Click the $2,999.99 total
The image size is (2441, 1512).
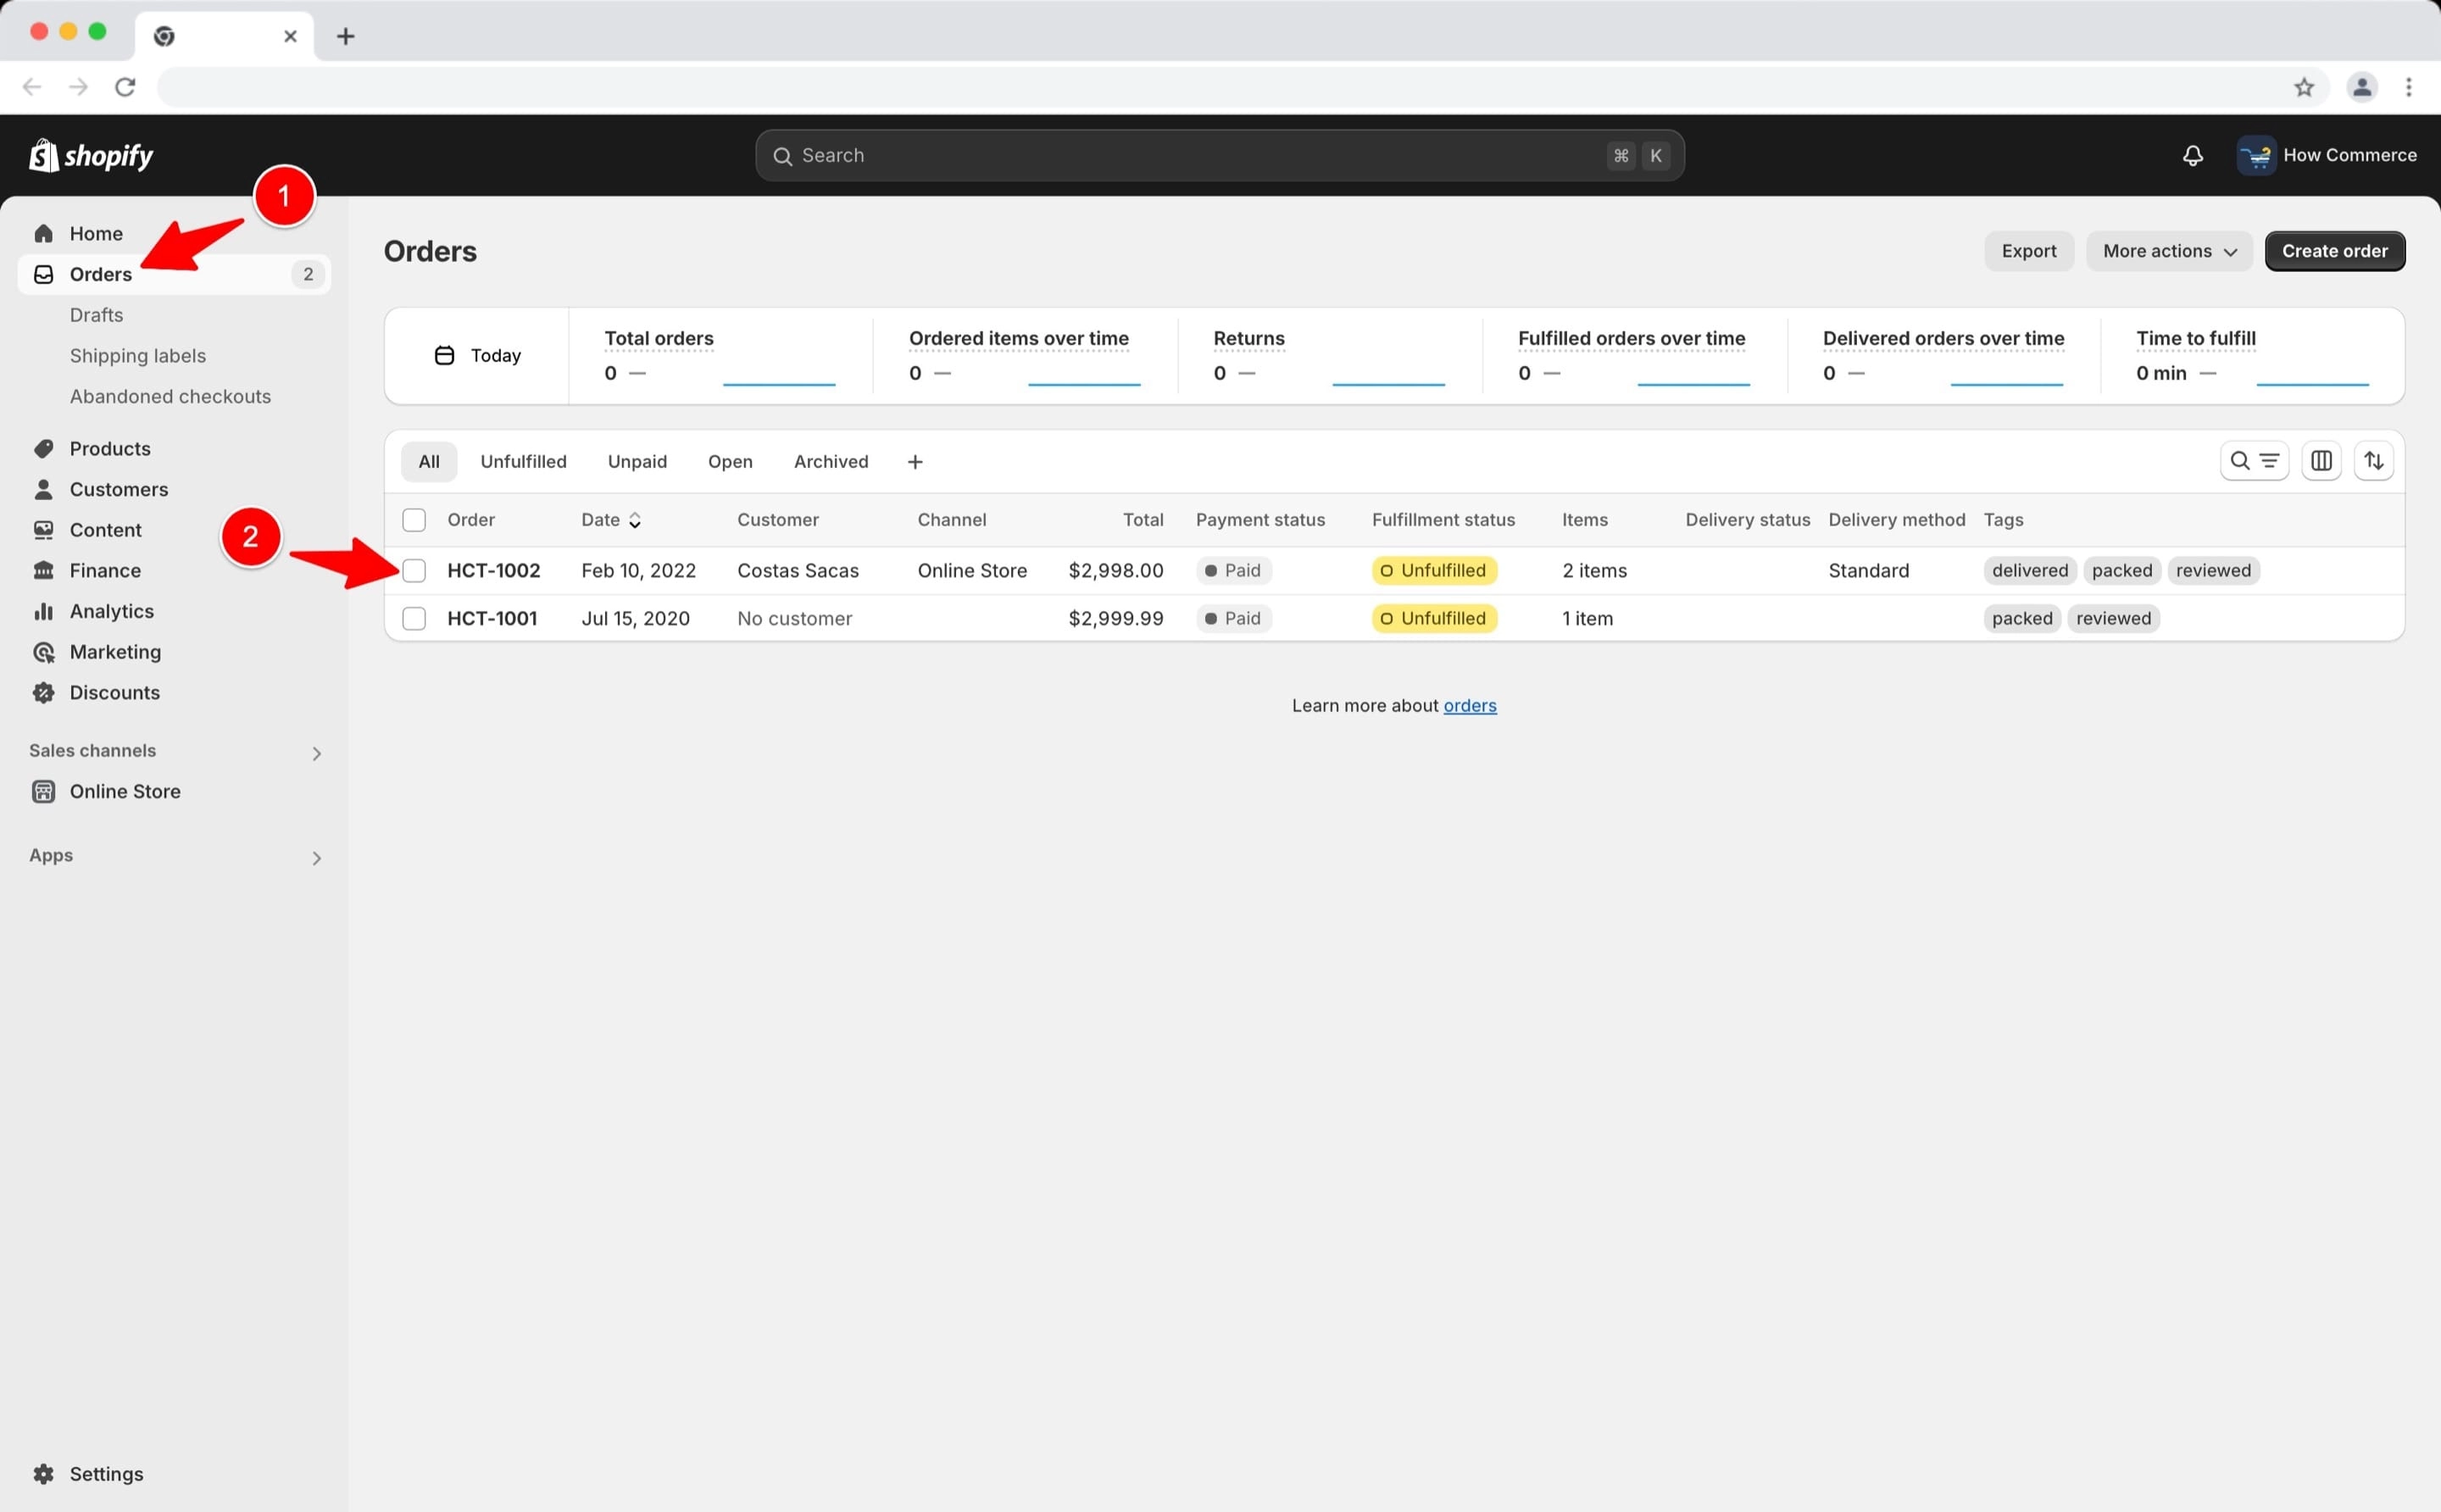point(1115,618)
